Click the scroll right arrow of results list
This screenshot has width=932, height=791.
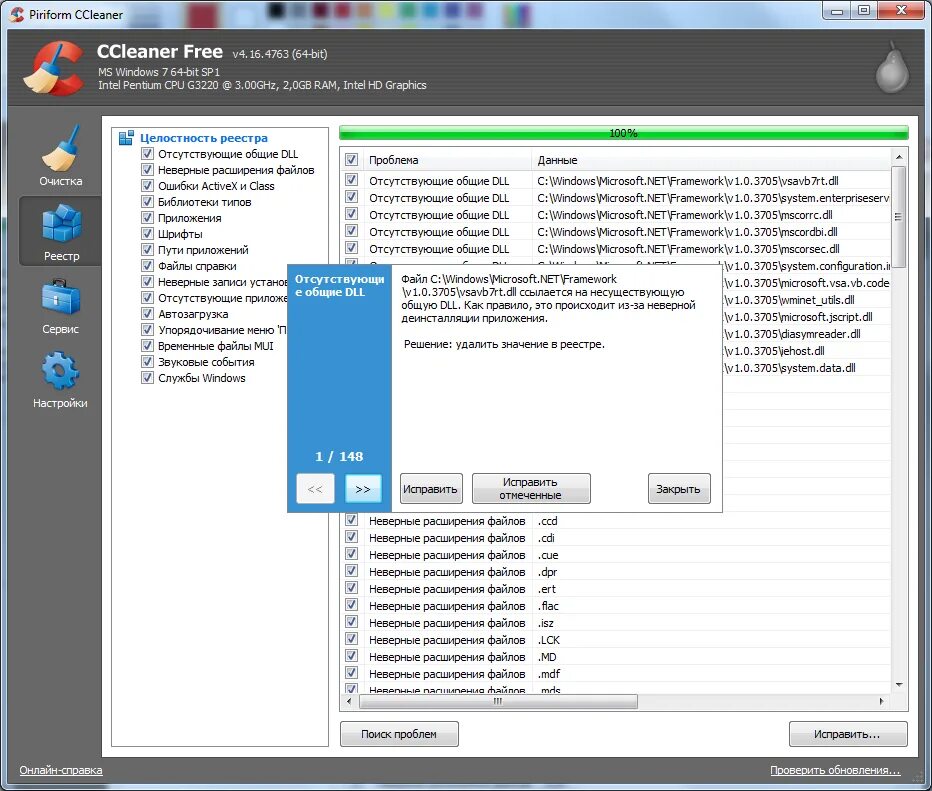pyautogui.click(x=882, y=701)
